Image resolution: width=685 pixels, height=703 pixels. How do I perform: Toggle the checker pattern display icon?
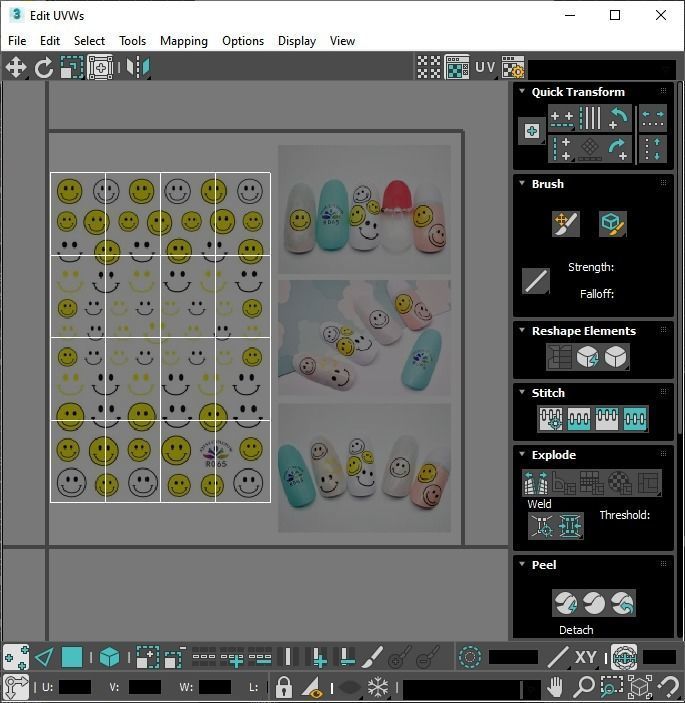pyautogui.click(x=429, y=68)
